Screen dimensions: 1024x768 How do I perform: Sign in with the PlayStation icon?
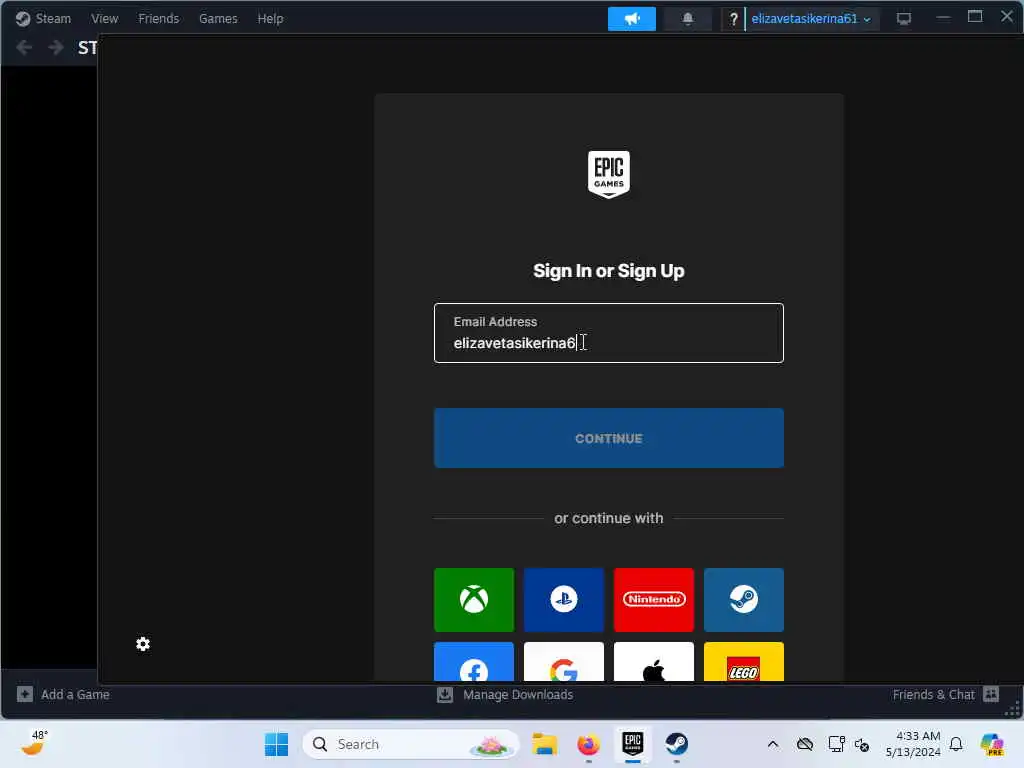(x=564, y=600)
